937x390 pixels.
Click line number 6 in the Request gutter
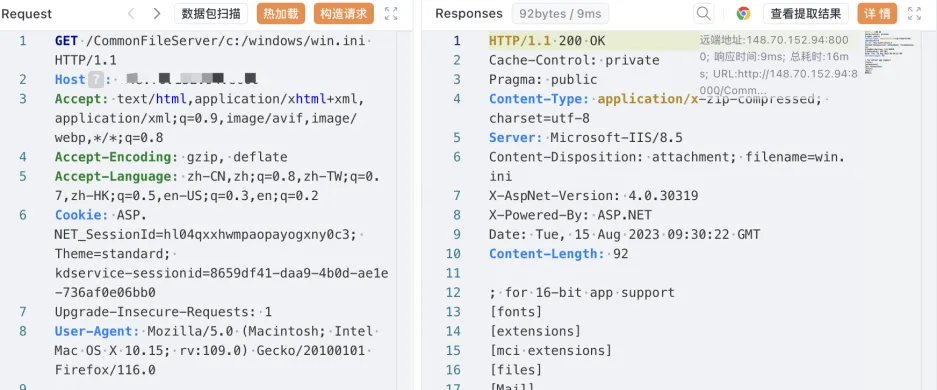click(x=23, y=215)
